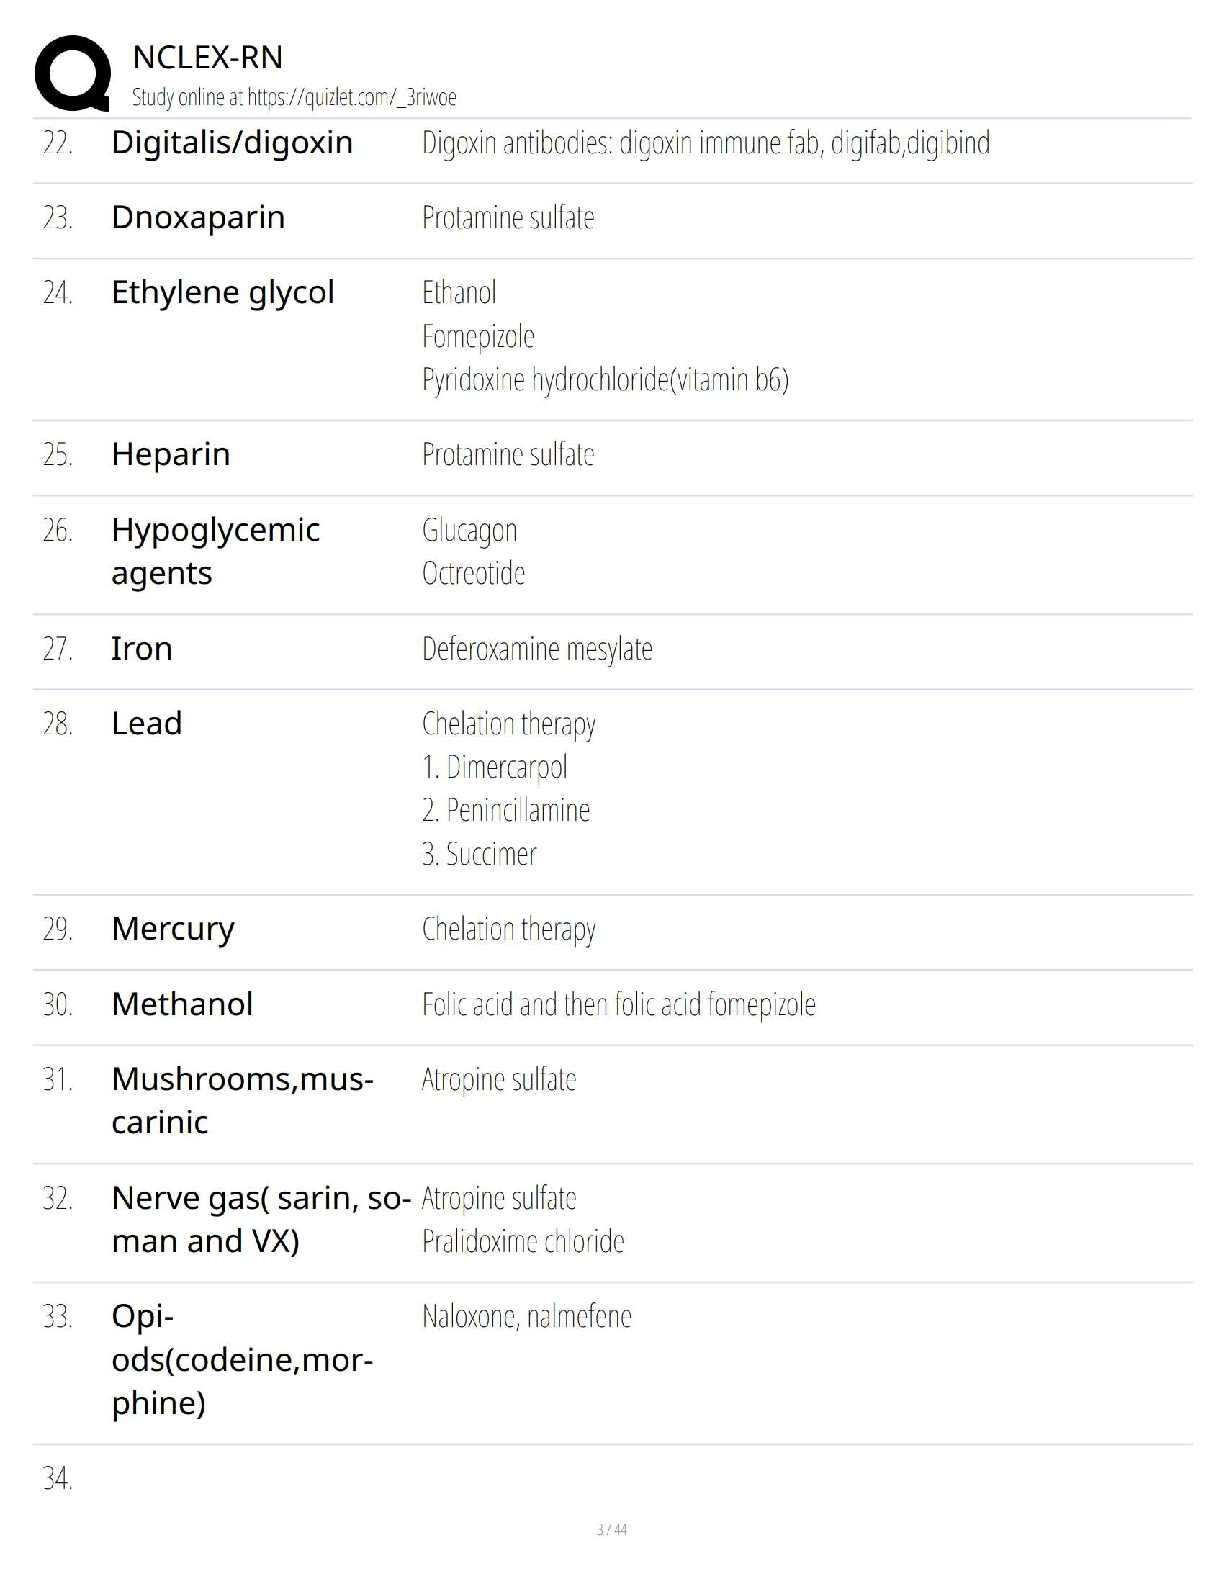
Task: Click Naloxone, nalmefene definition
Action: pyautogui.click(x=526, y=1317)
